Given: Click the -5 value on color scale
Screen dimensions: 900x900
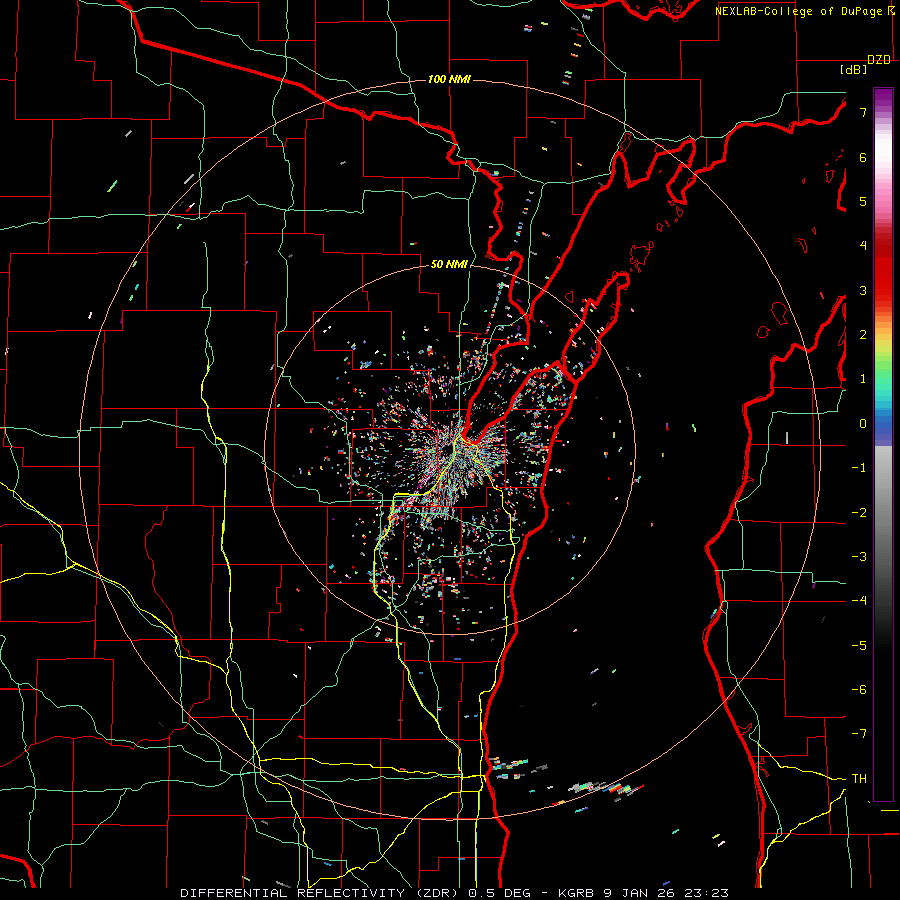Looking at the screenshot, I should point(859,645).
